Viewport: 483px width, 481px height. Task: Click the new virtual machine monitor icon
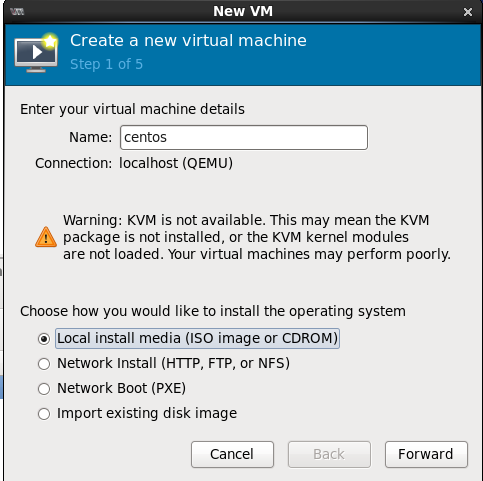tap(36, 53)
